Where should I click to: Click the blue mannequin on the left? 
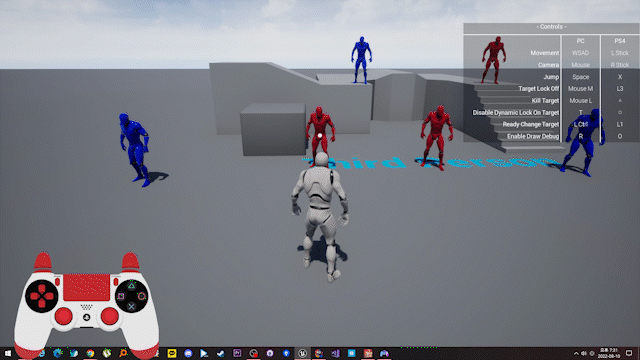(134, 150)
